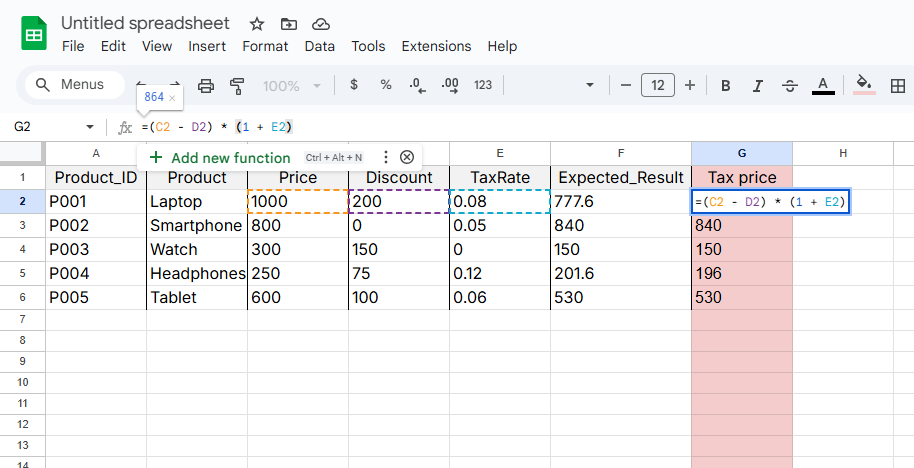914x468 pixels.
Task: Click Add new function button
Action: tap(220, 158)
